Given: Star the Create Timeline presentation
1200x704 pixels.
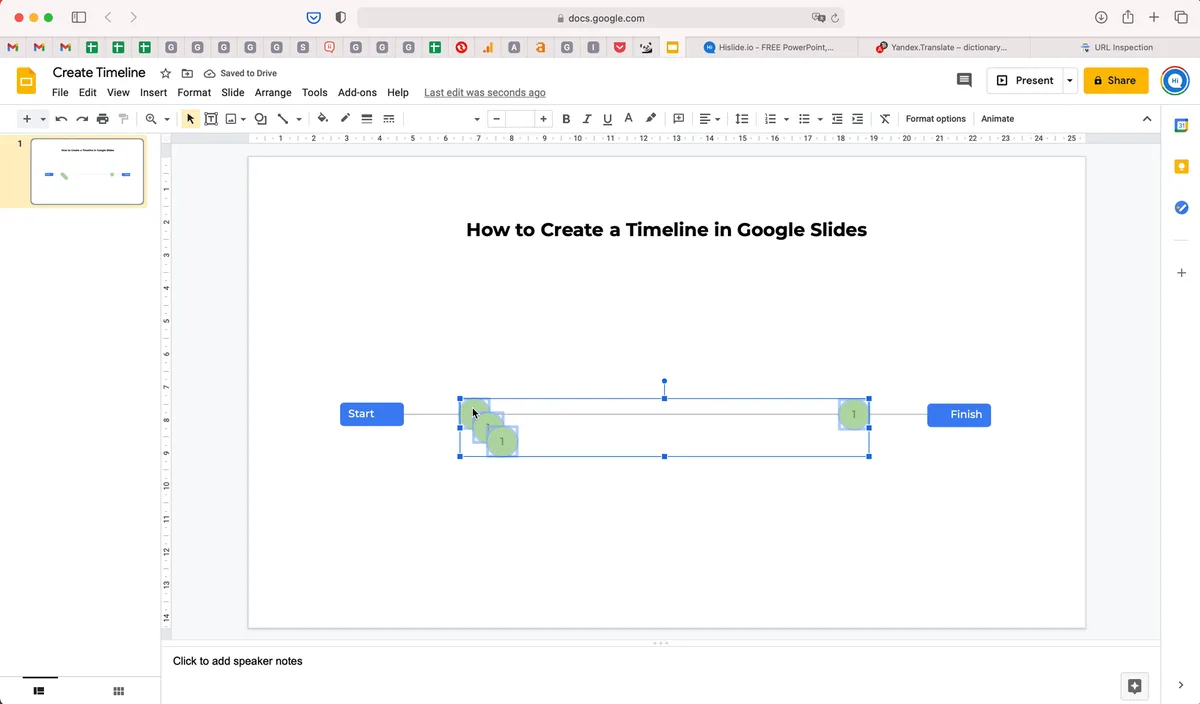Looking at the screenshot, I should (x=166, y=74).
